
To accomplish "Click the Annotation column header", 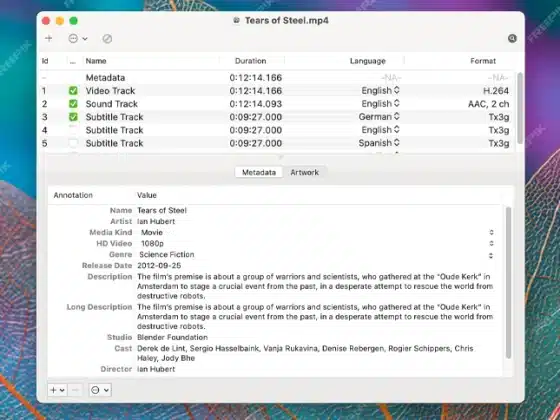I will pos(73,195).
